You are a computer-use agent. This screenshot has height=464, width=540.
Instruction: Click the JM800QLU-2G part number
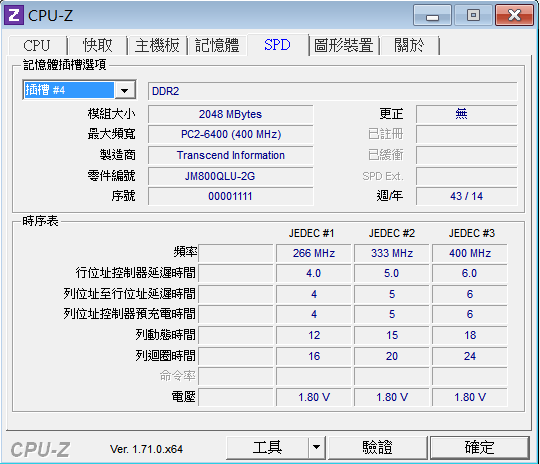coord(230,176)
